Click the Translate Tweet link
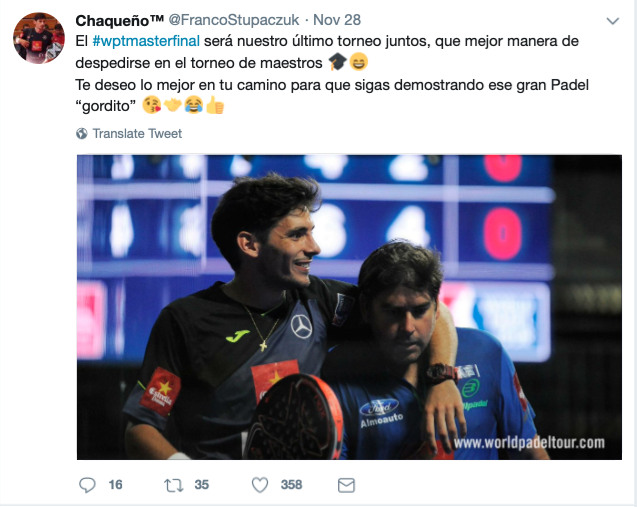 pos(137,133)
